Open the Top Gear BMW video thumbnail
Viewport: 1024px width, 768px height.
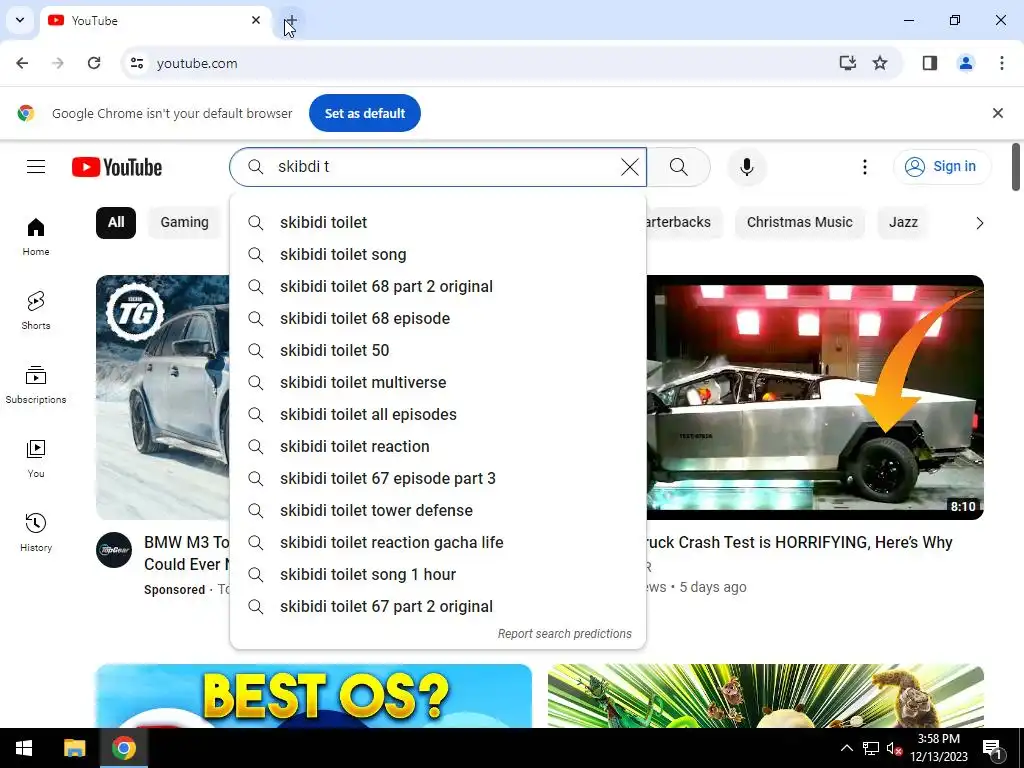pyautogui.click(x=163, y=397)
